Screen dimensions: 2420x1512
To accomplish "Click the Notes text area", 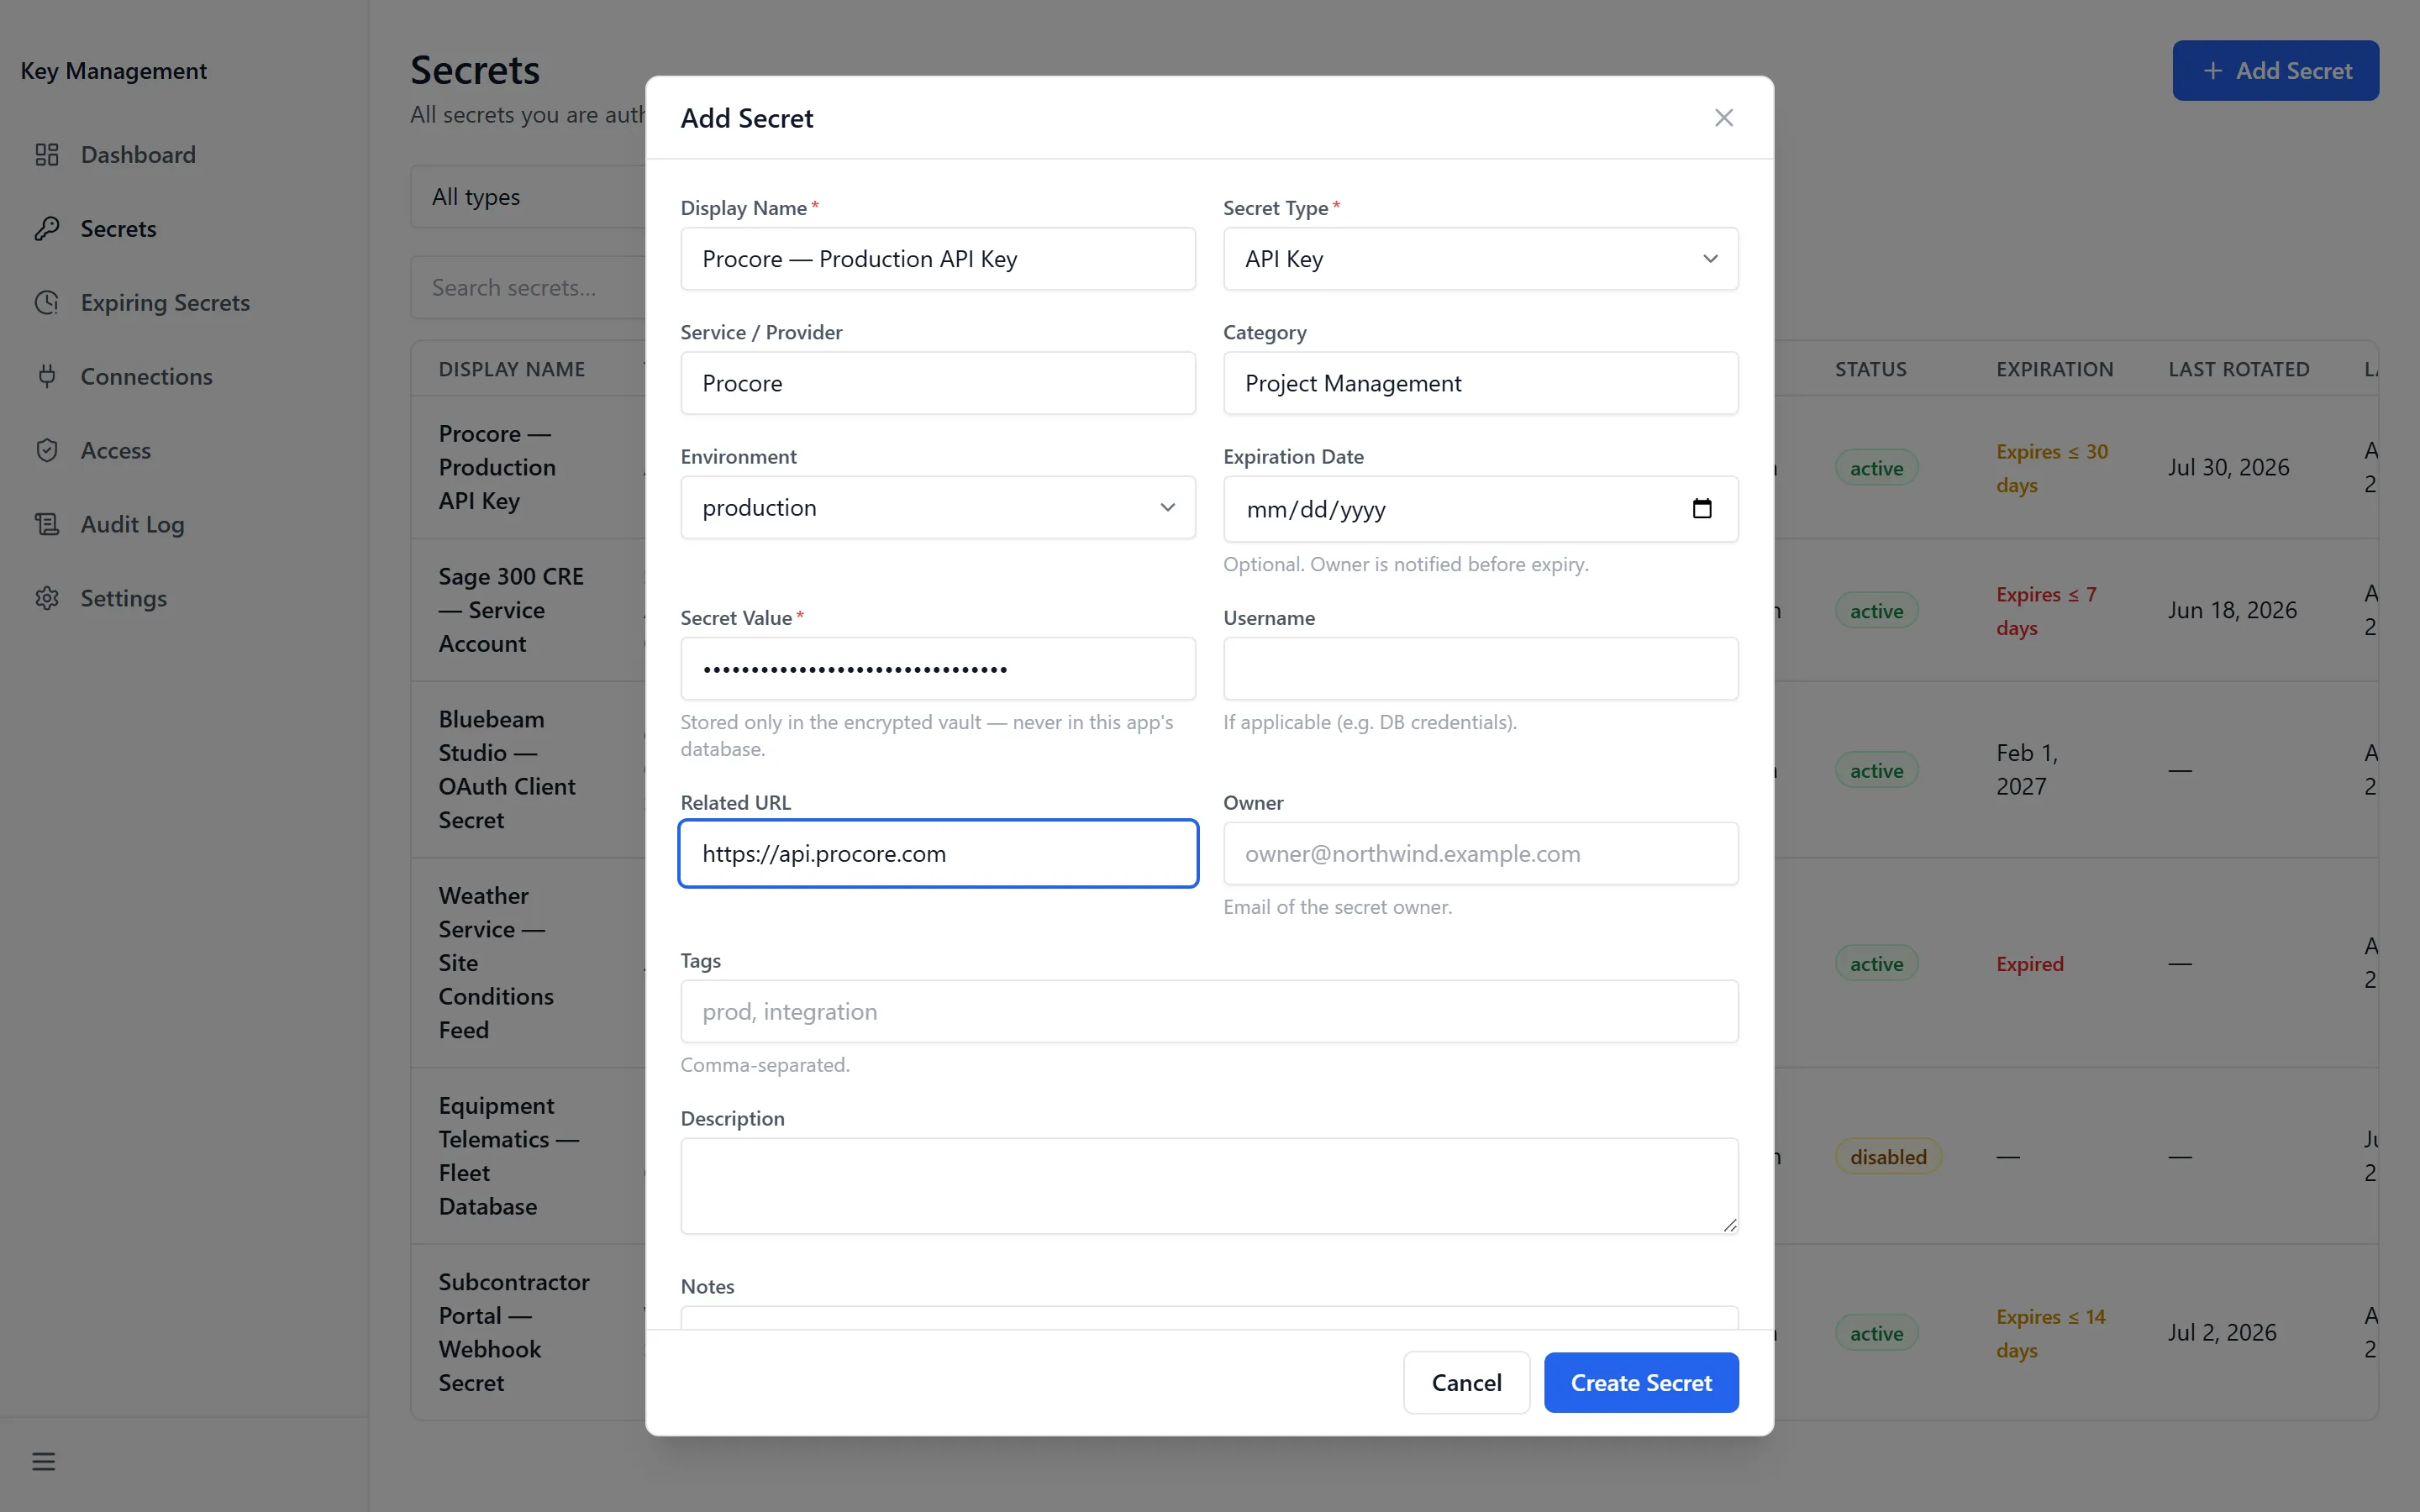I will click(x=1209, y=1317).
